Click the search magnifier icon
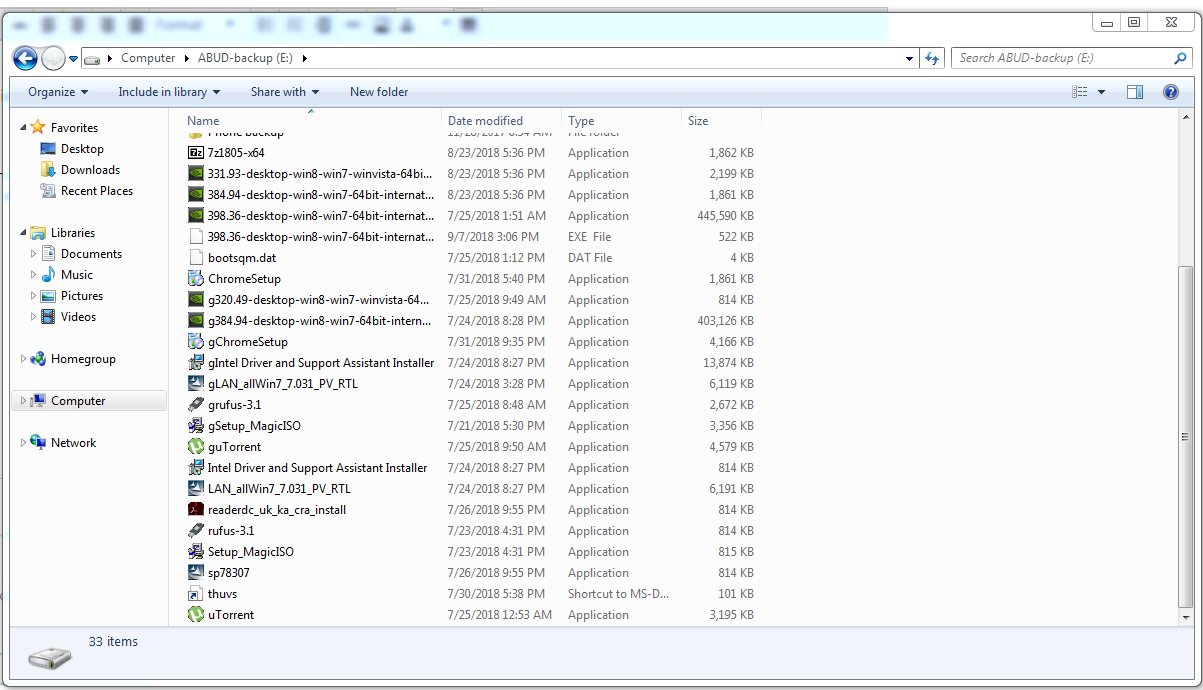Viewport: 1203px width, 690px height. click(1180, 58)
